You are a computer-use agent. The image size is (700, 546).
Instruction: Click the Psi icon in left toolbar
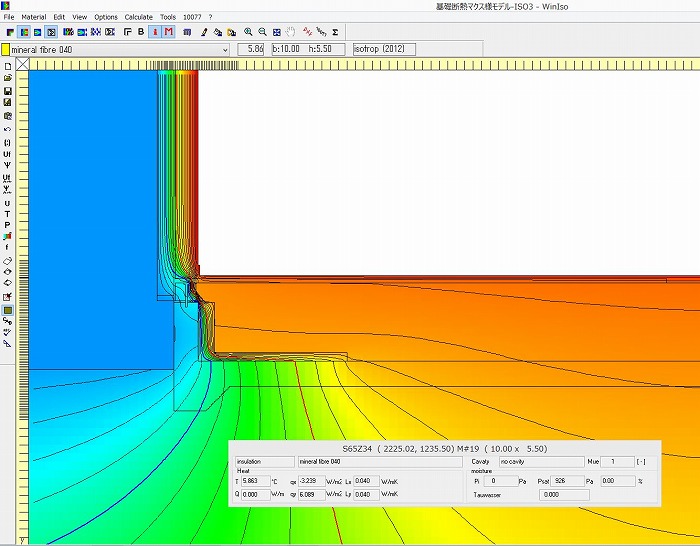[7, 166]
